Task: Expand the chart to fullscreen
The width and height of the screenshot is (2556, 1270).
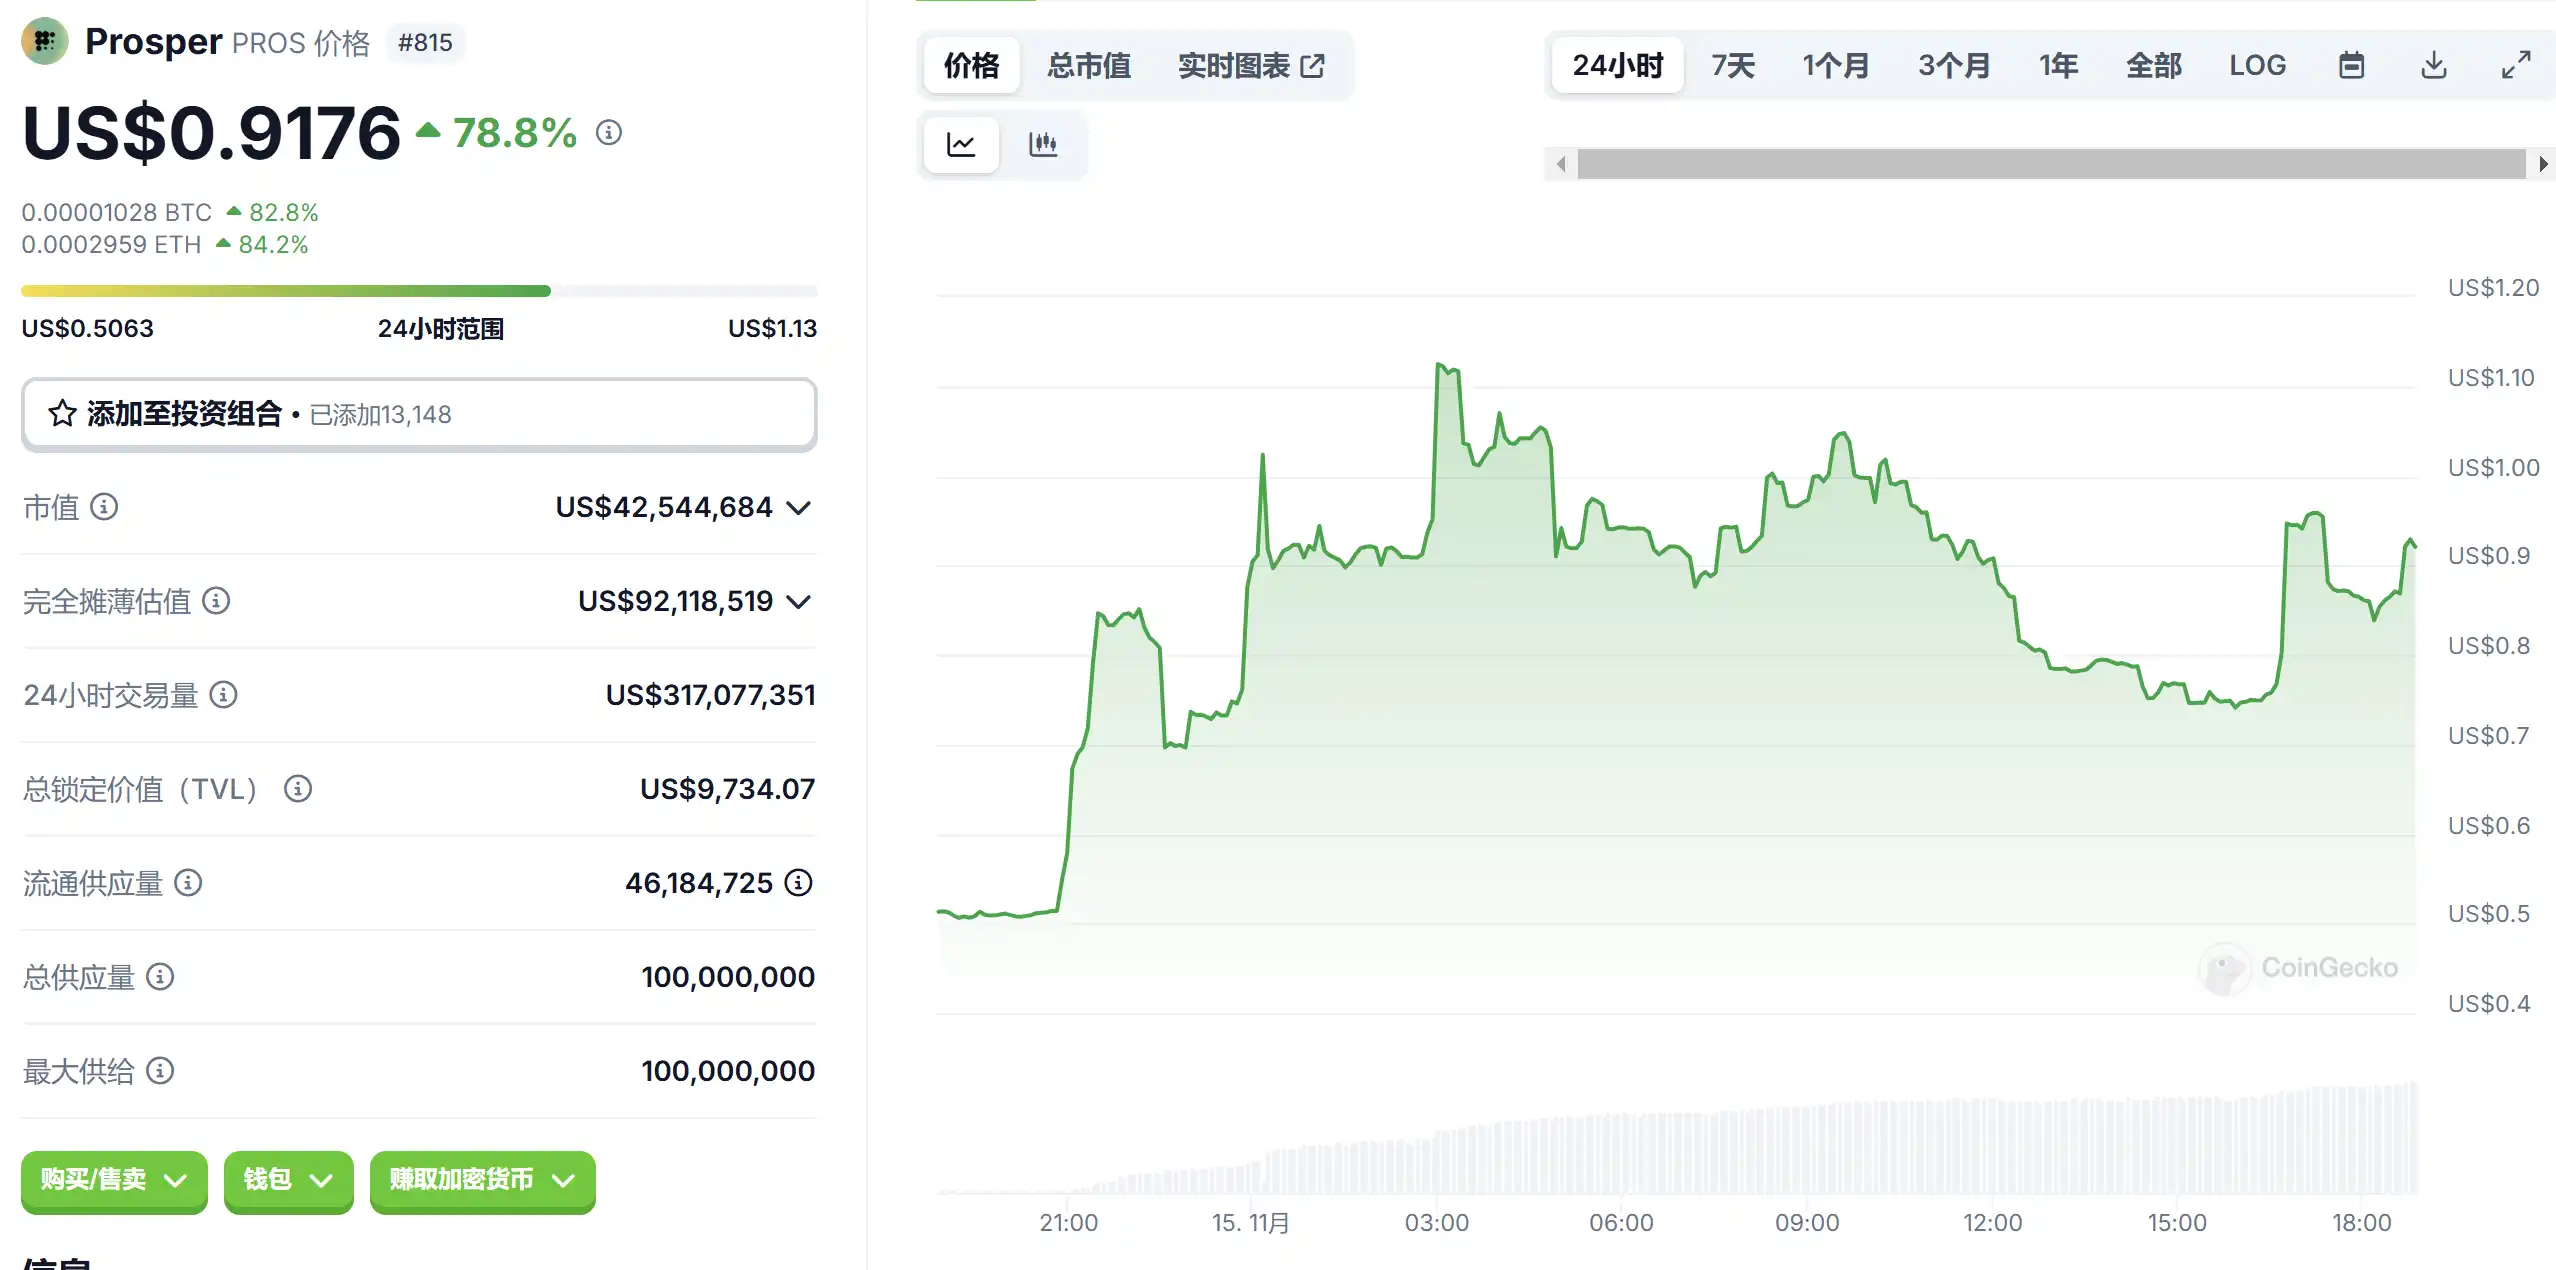Action: coord(2516,66)
